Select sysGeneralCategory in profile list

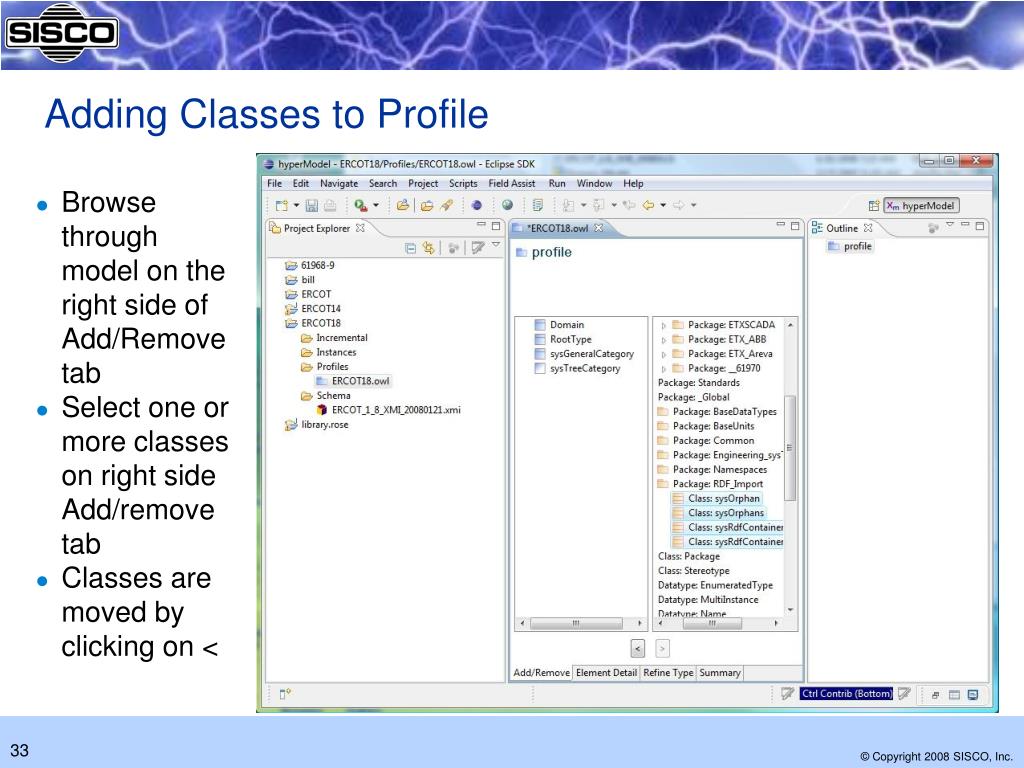(584, 353)
